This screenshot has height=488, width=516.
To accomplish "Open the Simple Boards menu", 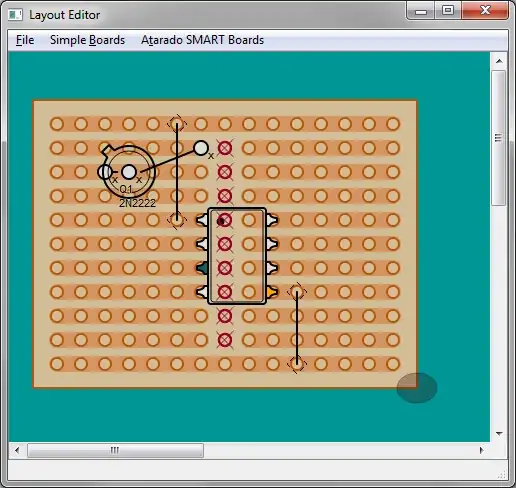I will point(87,40).
